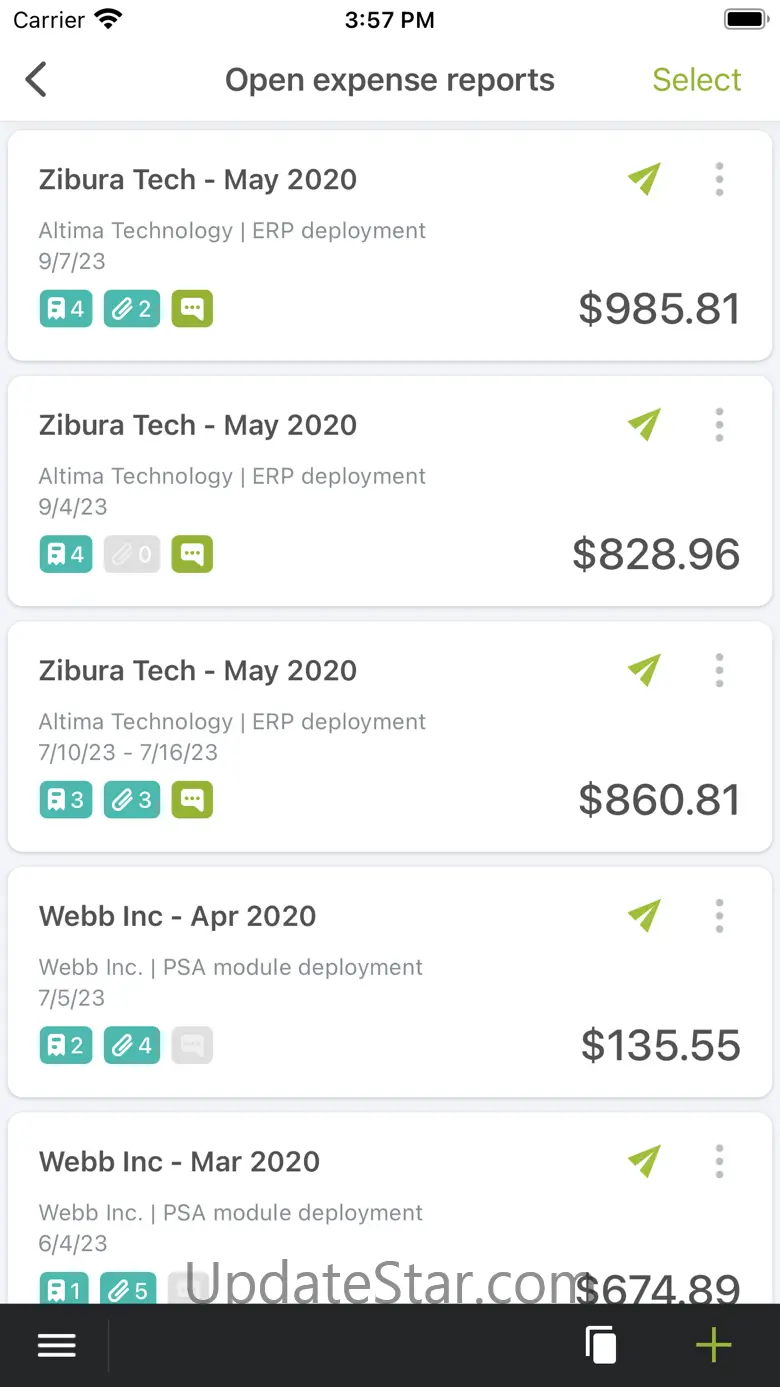780x1387 pixels.
Task: Tap greyed comments icon on Webb Inc Apr report
Action: [192, 1046]
